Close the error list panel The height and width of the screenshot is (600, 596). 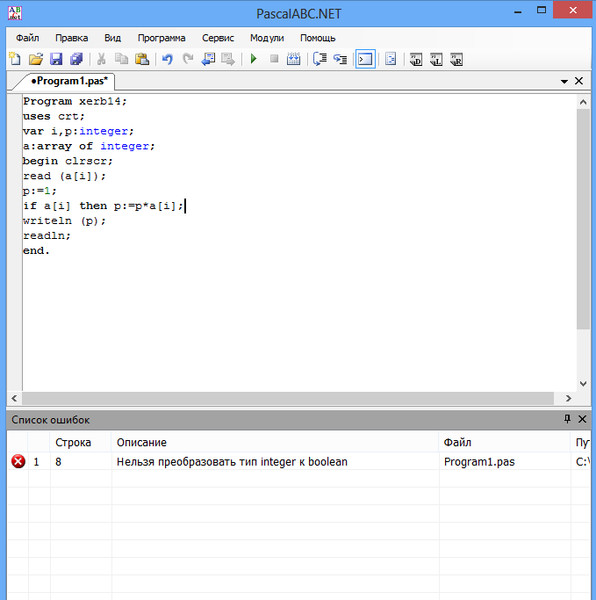point(582,419)
